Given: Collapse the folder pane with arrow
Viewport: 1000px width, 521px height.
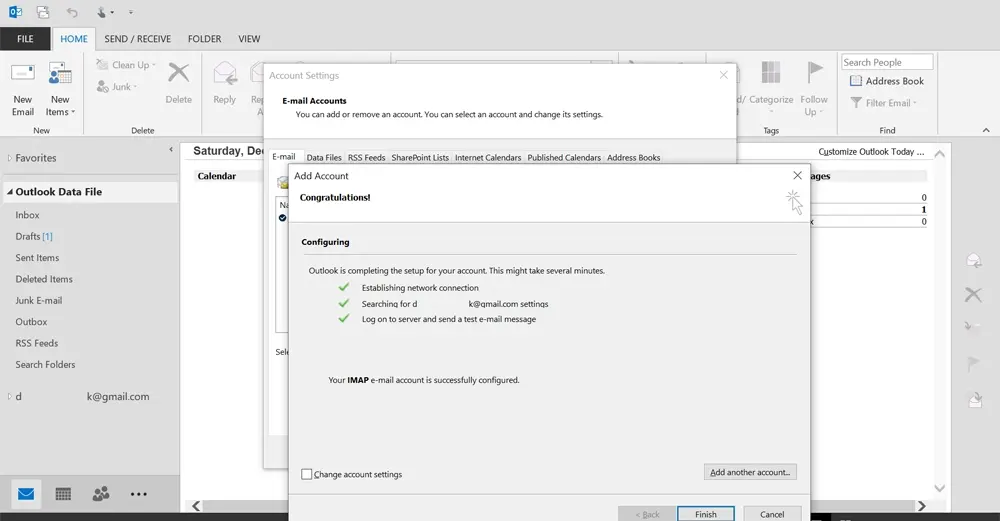Looking at the screenshot, I should point(171,149).
